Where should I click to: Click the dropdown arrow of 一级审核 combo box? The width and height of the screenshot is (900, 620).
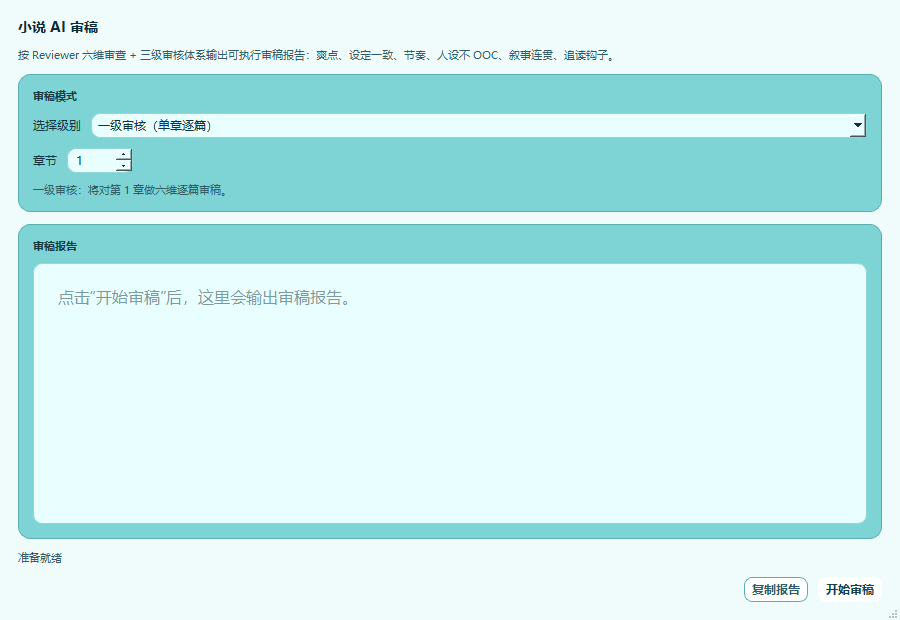(x=858, y=125)
